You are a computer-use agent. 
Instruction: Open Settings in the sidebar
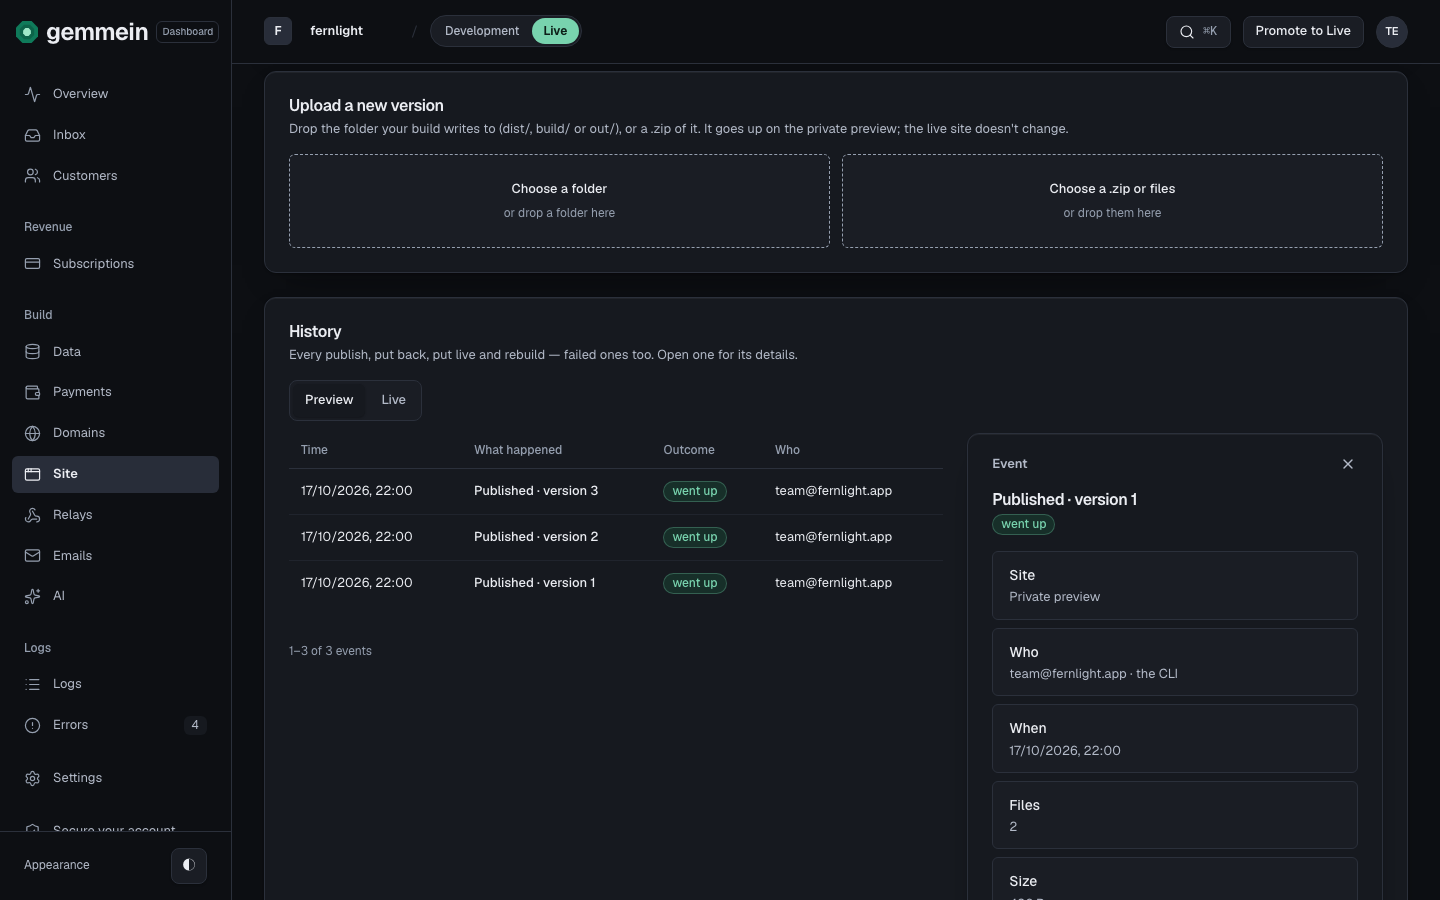[x=115, y=778]
